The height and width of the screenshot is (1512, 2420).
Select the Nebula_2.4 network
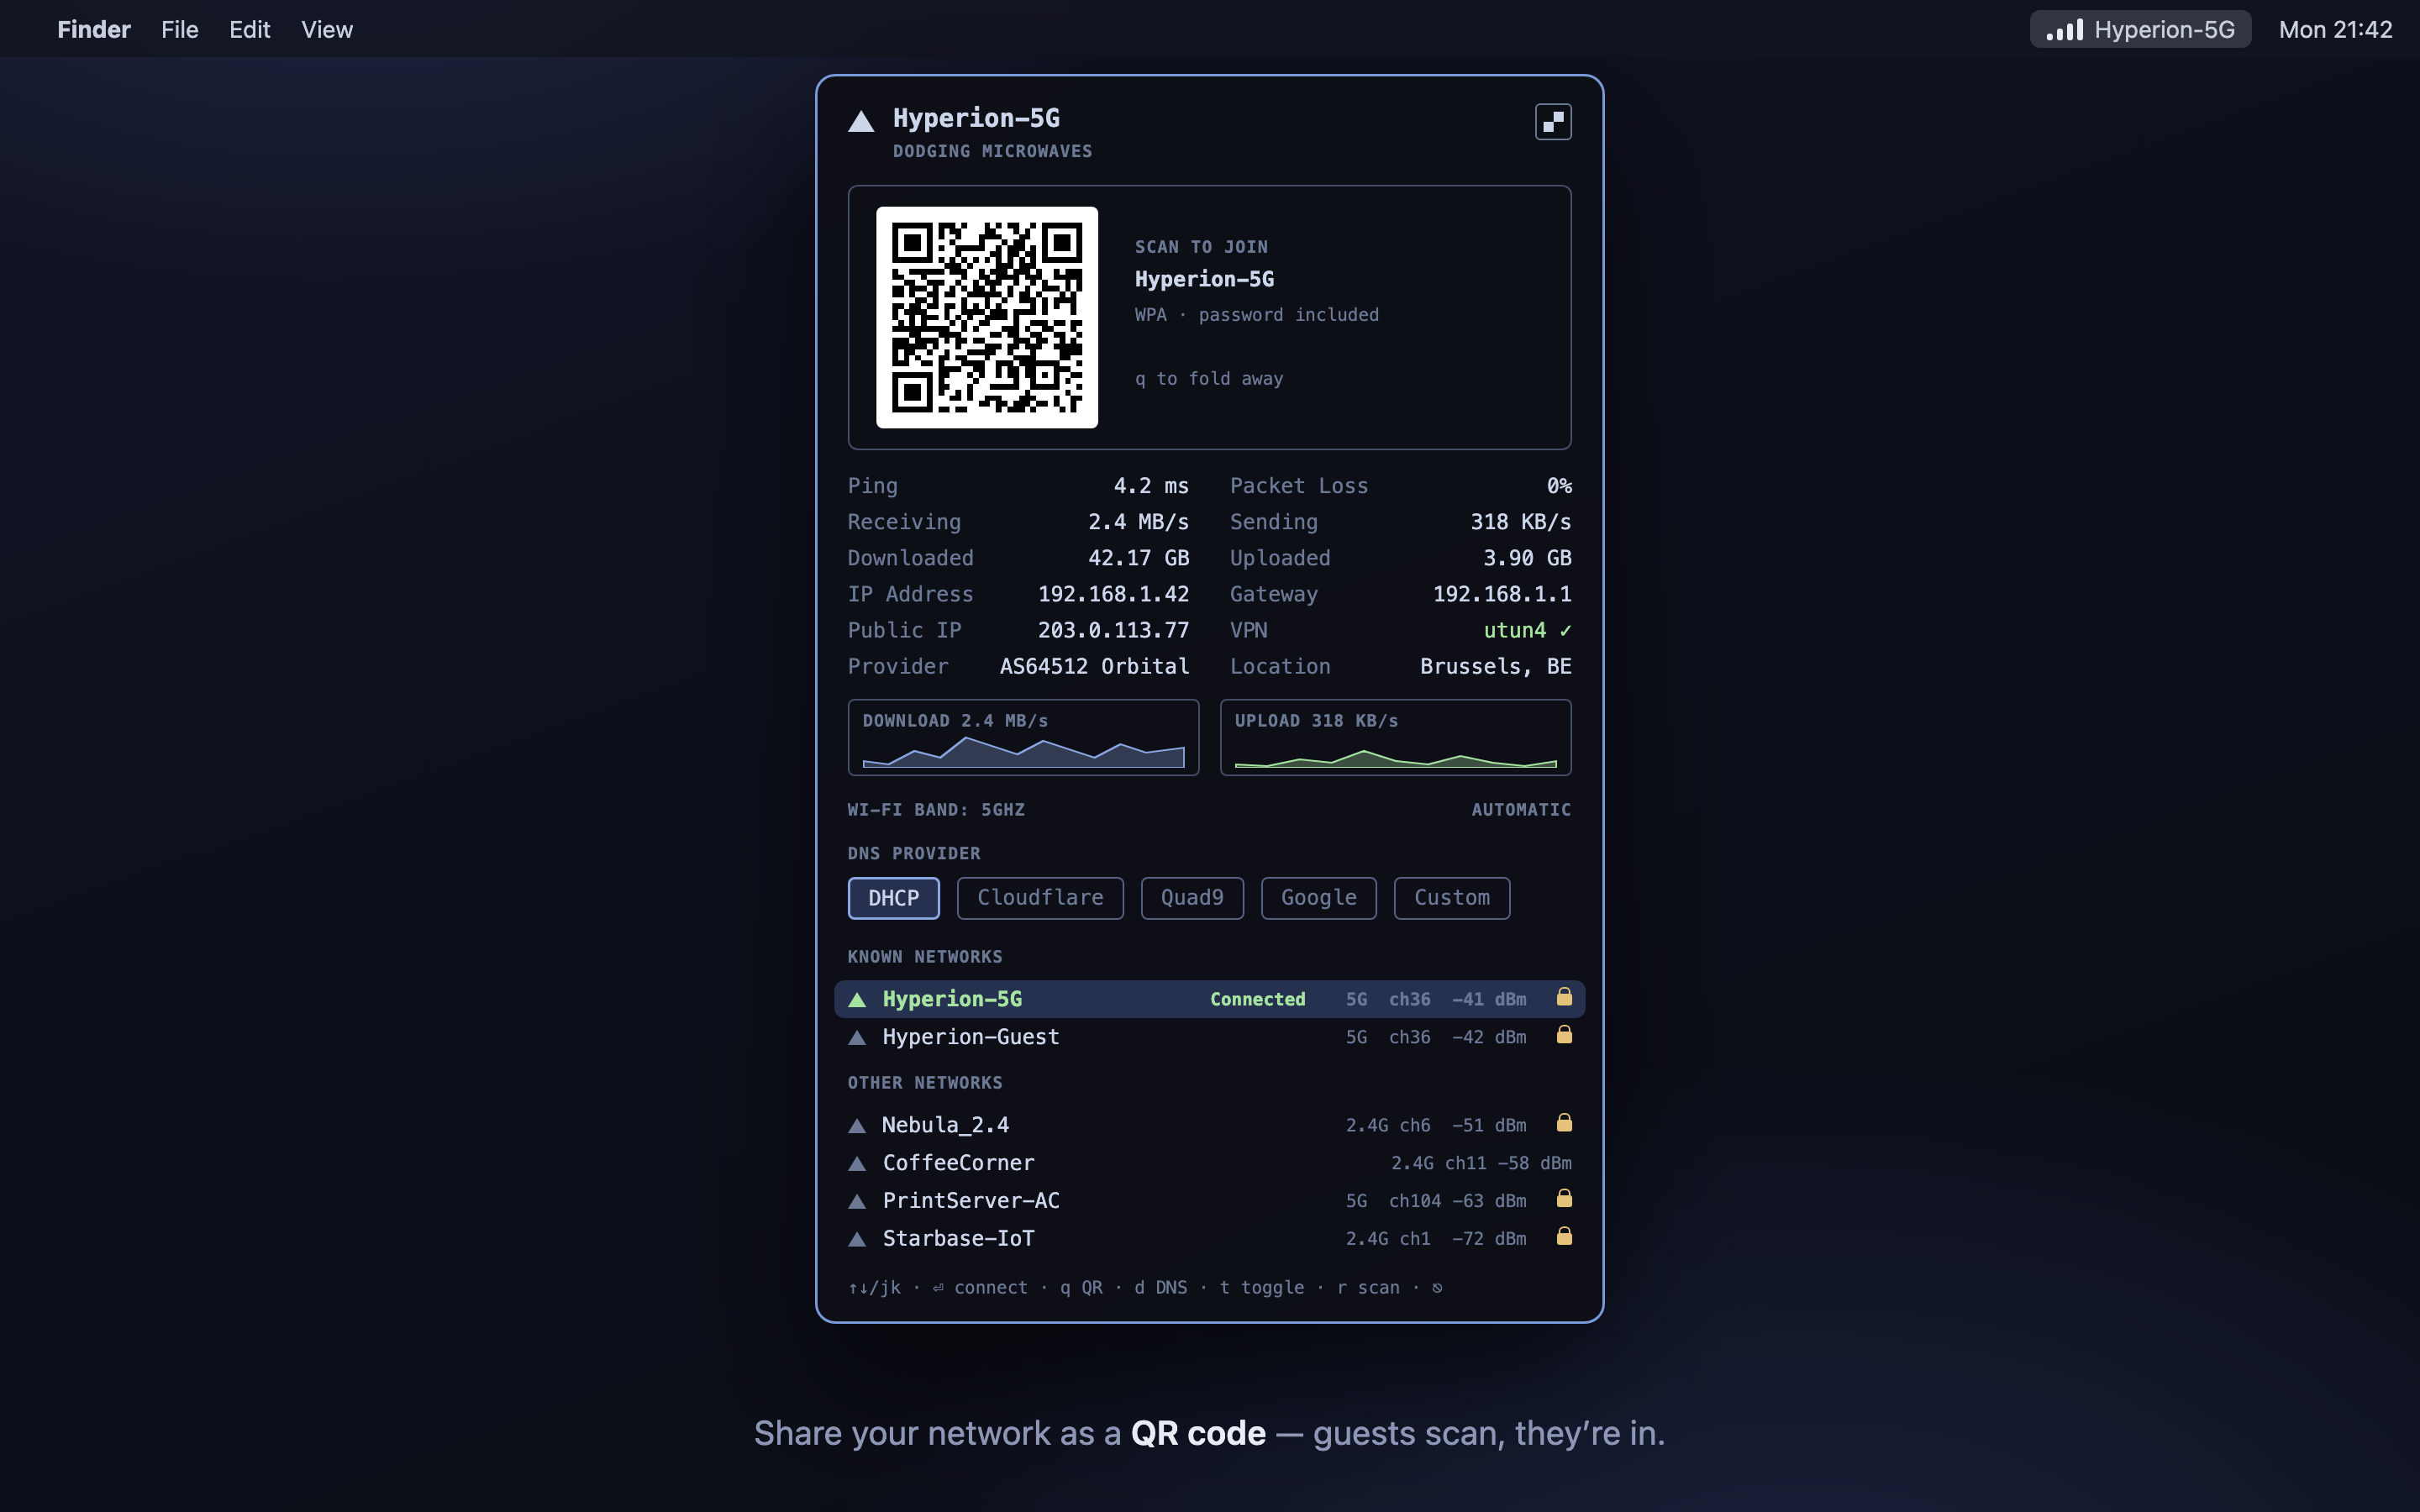click(1210, 1125)
